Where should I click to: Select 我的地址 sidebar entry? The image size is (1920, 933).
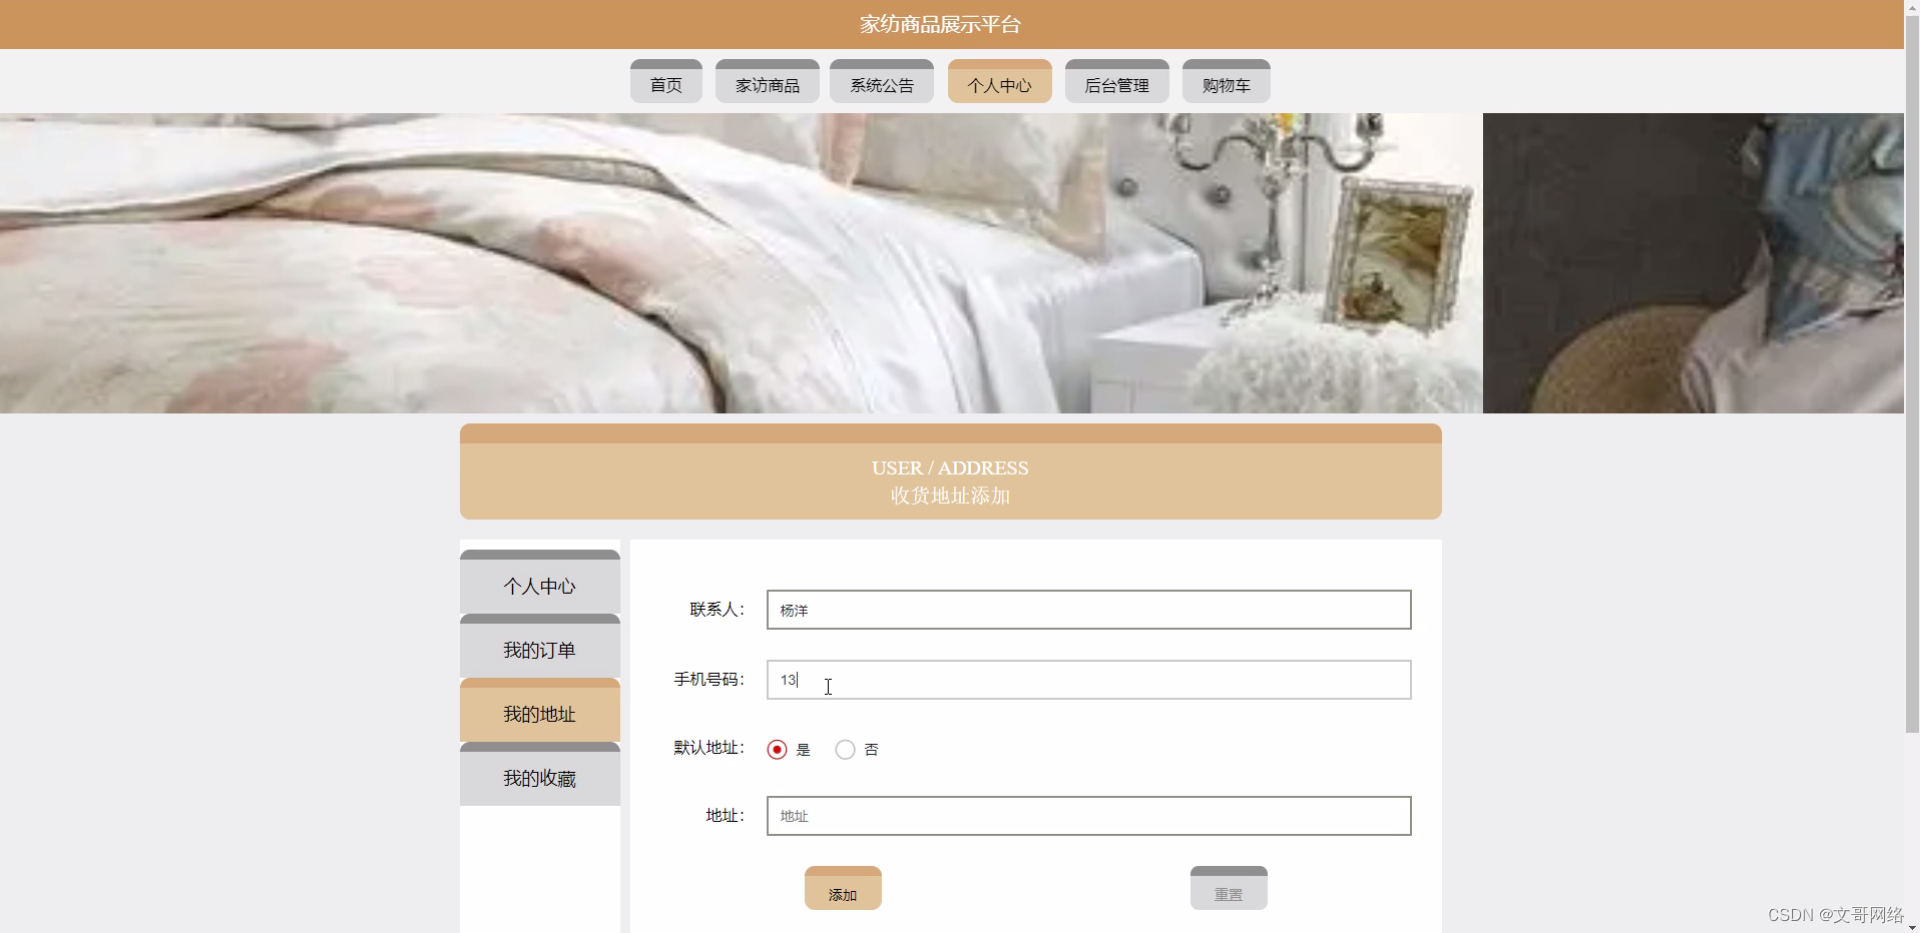pos(539,713)
